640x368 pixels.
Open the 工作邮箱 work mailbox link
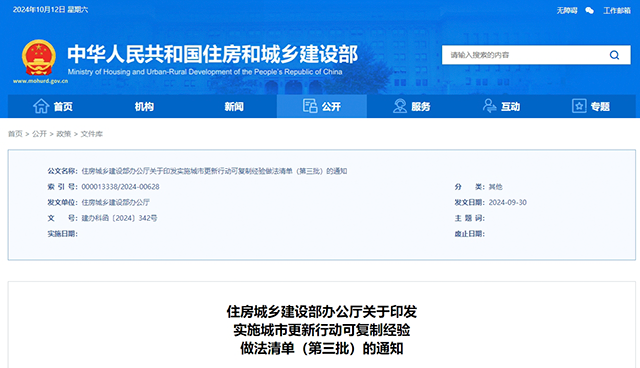617,11
